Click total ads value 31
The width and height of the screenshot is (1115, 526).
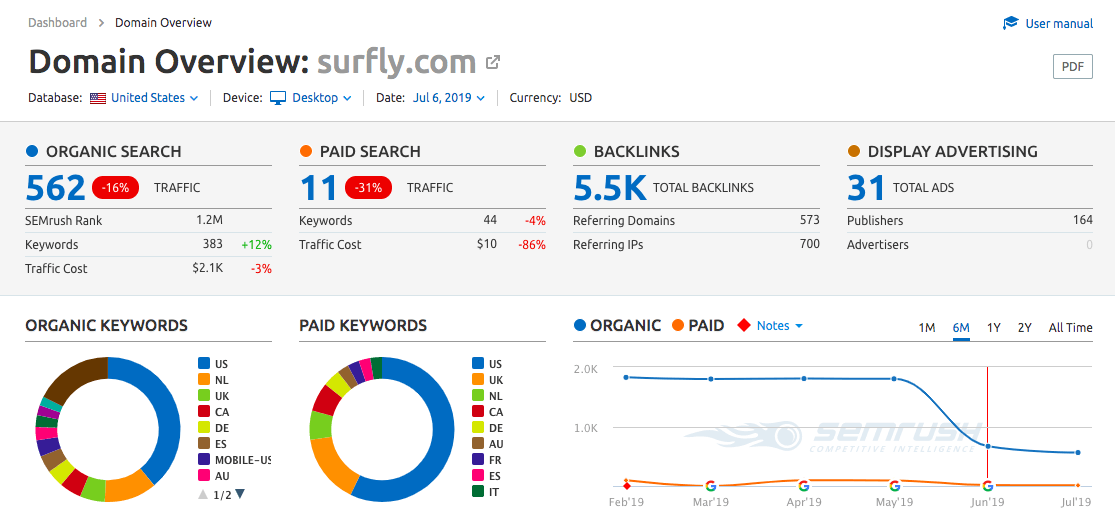pos(866,188)
